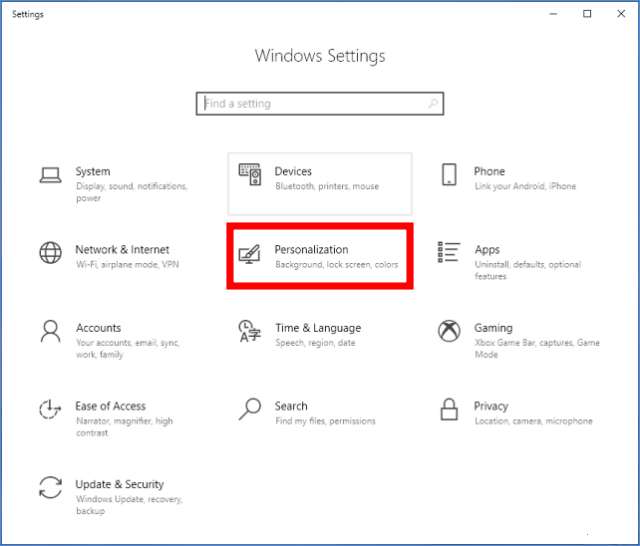Open Privacy settings title
Image resolution: width=640 pixels, height=546 pixels.
click(x=491, y=406)
